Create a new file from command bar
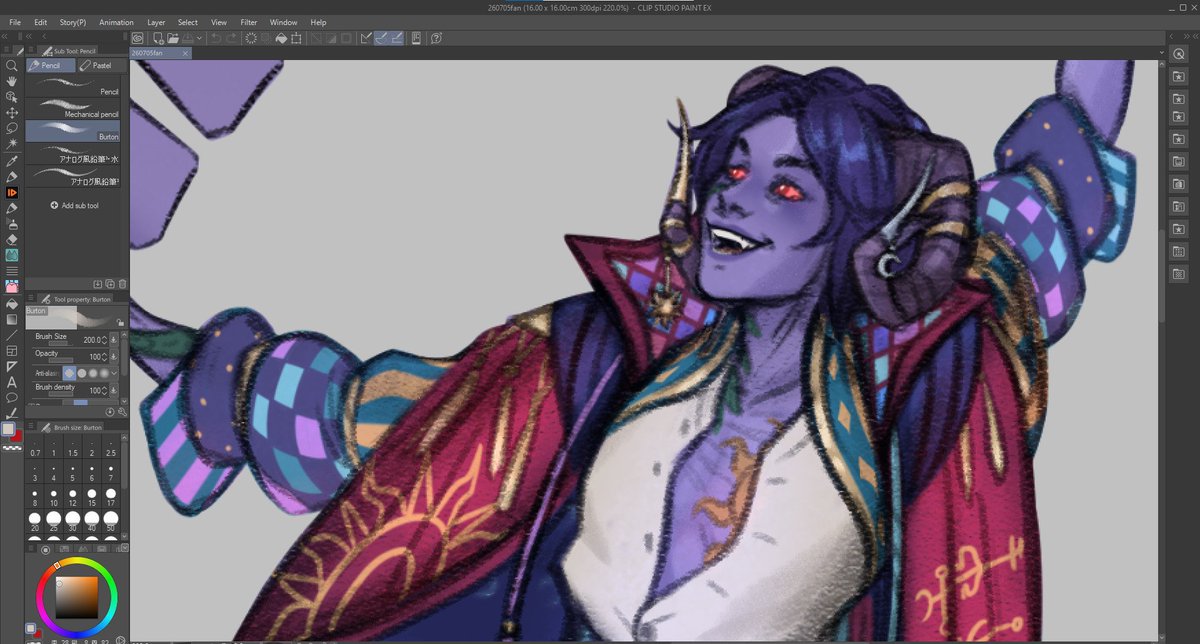 [158, 38]
